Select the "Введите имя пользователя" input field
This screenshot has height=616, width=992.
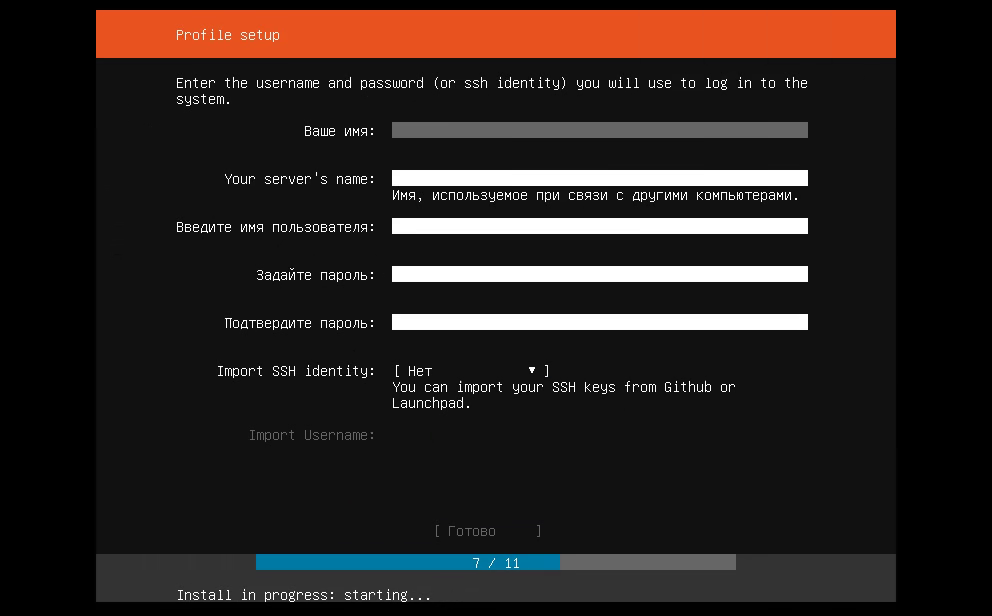(x=599, y=227)
